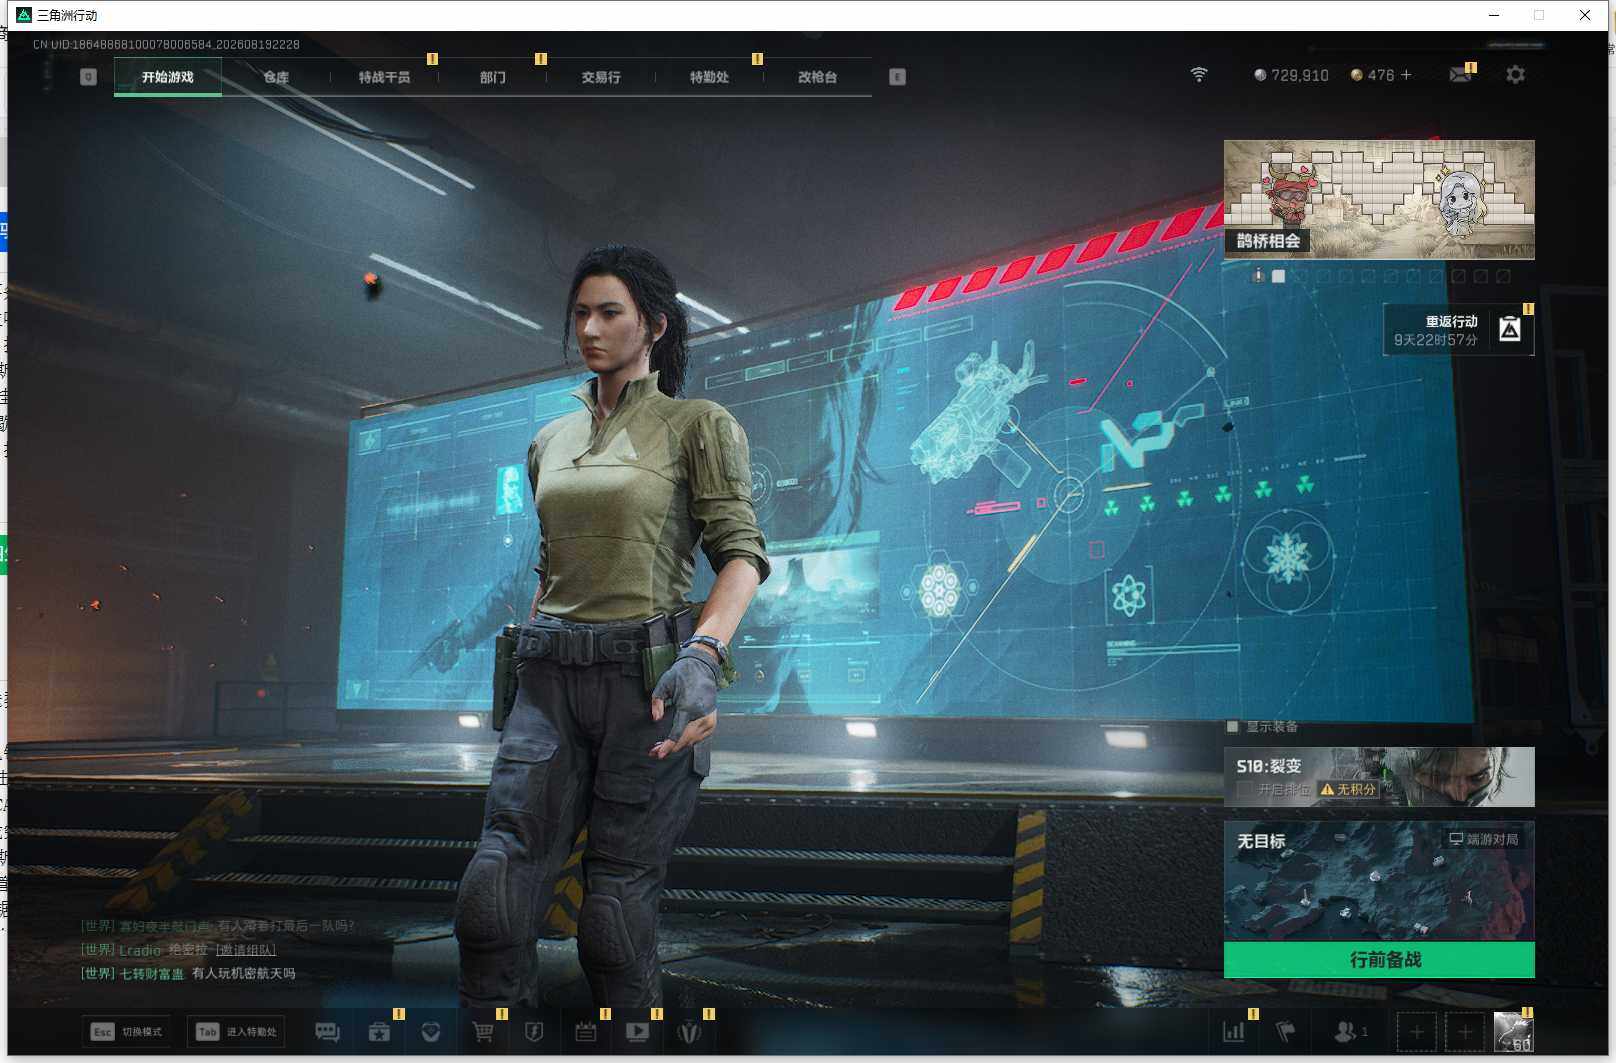Viewport: 1616px width, 1063px height.
Task: Click the Q key icon left of tabs
Action: (88, 77)
